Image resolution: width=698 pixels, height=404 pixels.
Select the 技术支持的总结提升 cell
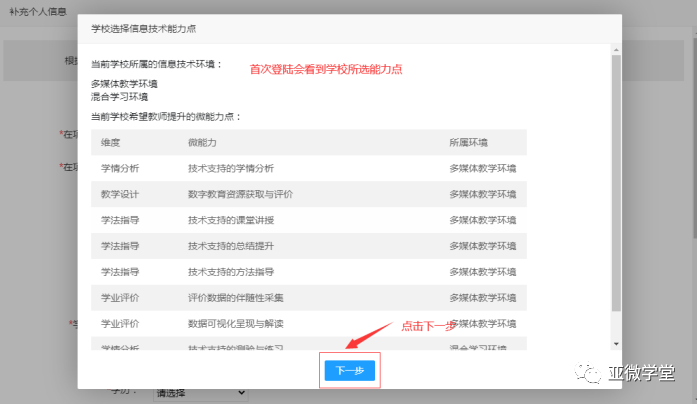coord(231,246)
